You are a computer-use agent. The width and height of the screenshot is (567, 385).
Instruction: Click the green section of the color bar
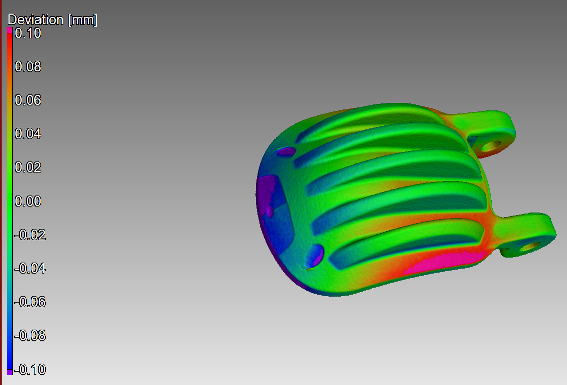click(10, 195)
